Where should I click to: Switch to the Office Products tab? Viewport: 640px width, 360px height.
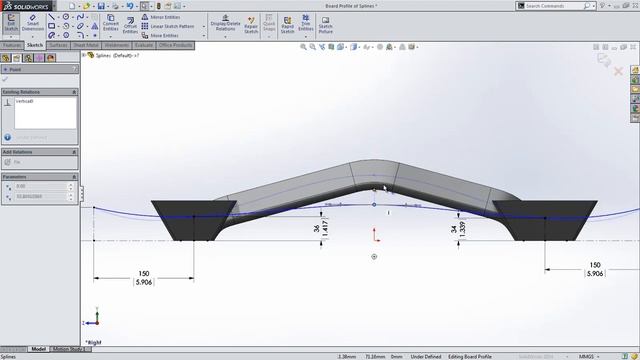pos(175,45)
